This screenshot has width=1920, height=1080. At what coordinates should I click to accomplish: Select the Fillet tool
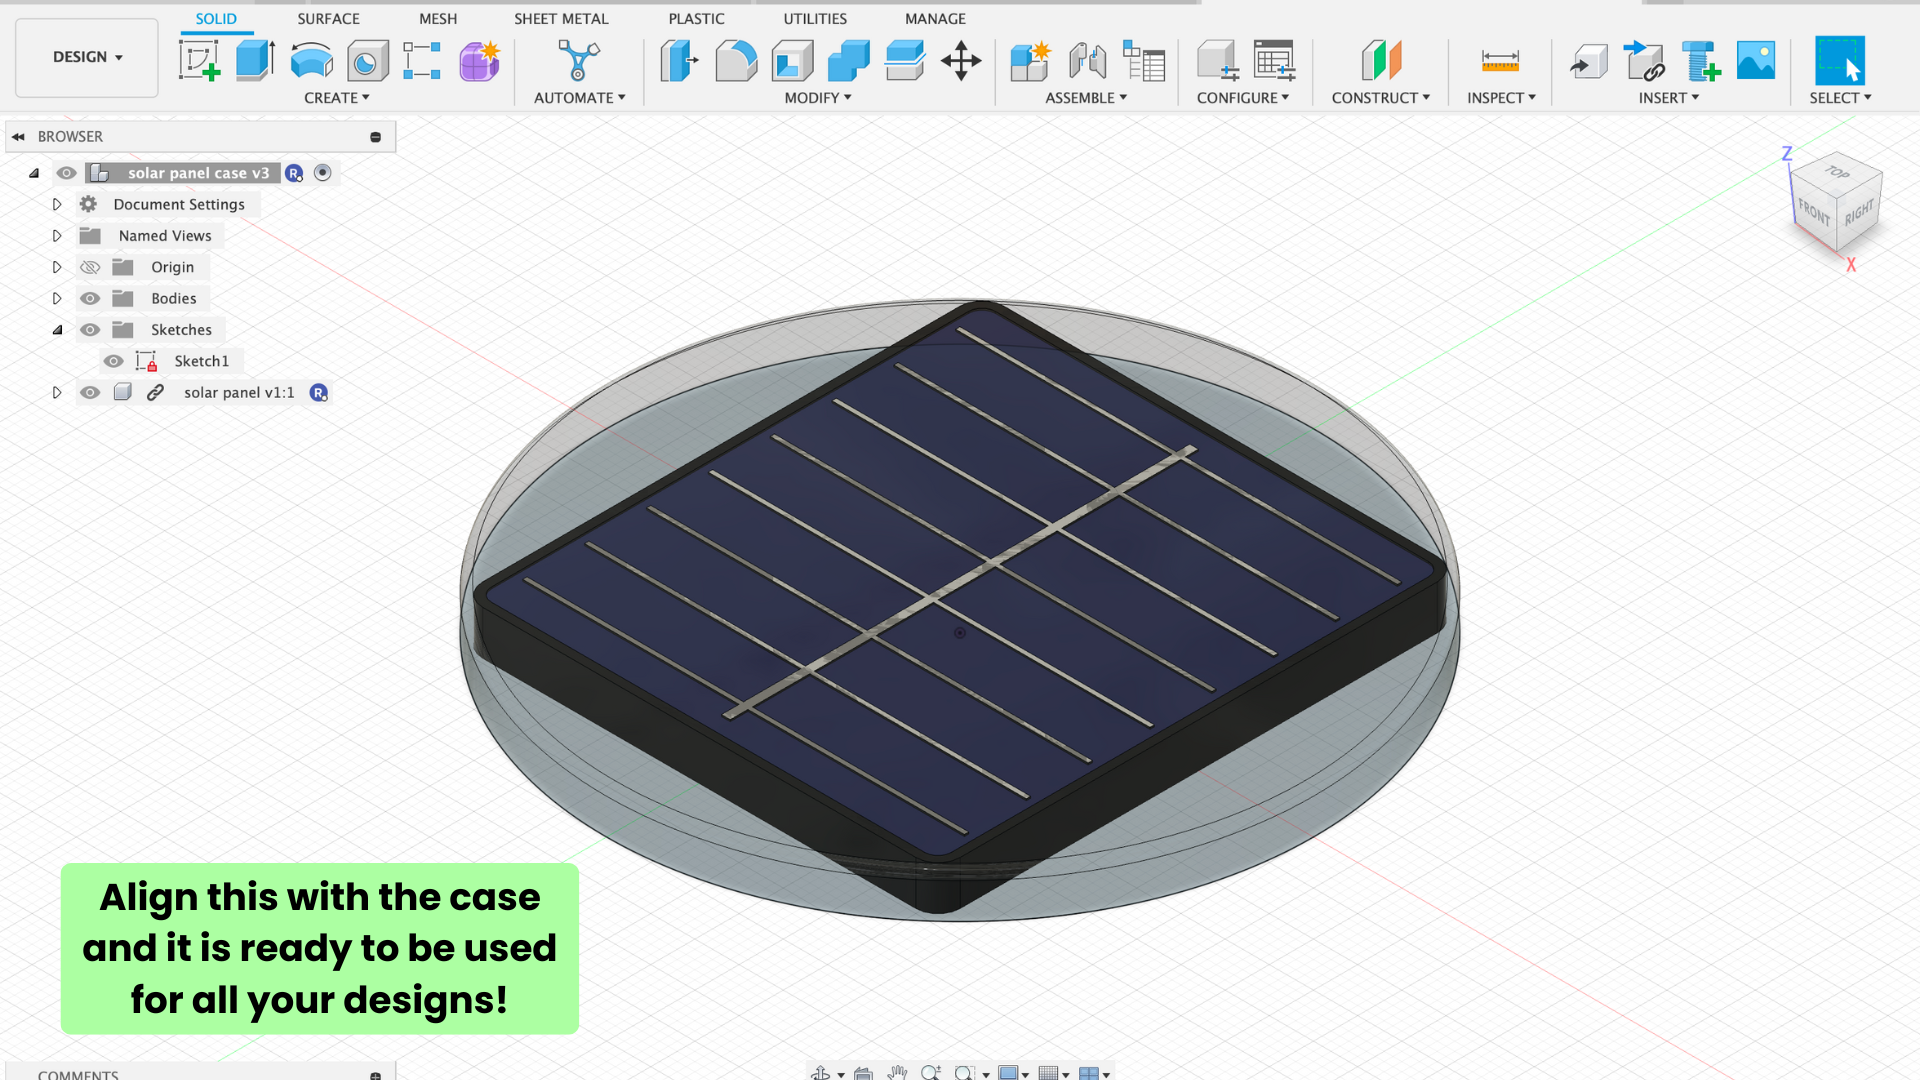point(736,61)
